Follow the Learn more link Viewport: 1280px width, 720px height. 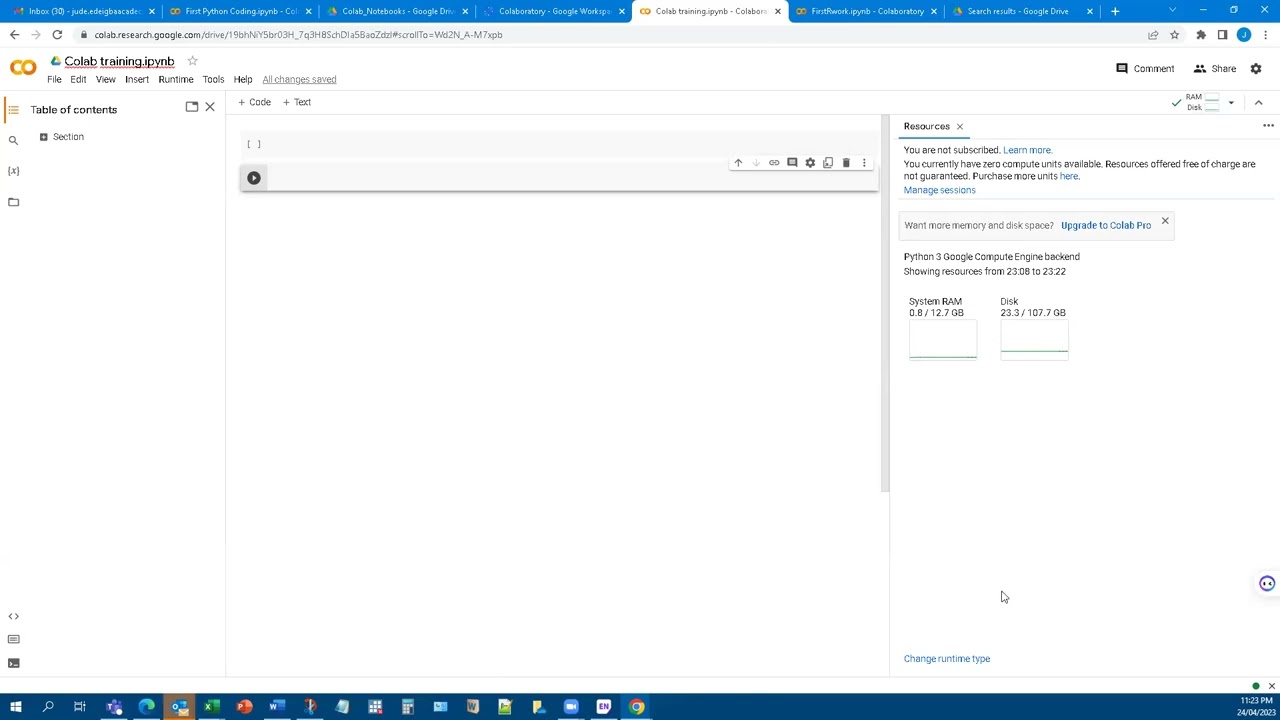[1027, 150]
